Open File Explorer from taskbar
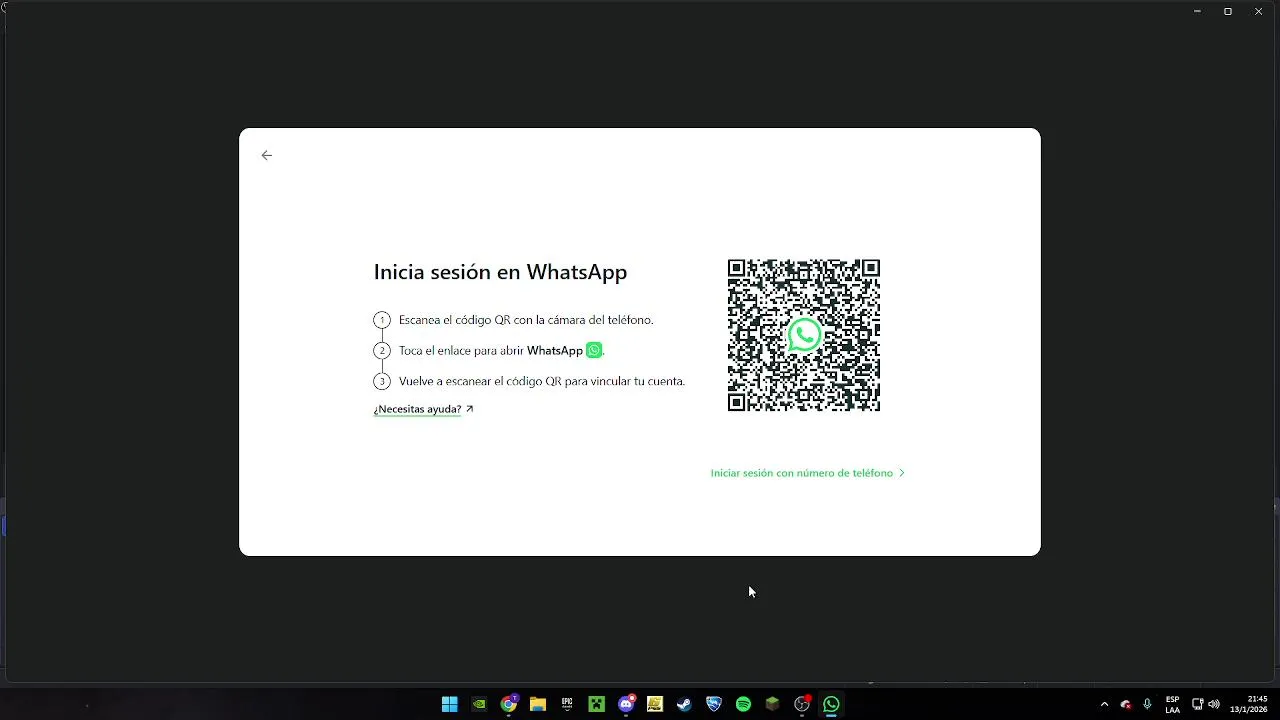Image resolution: width=1280 pixels, height=720 pixels. [x=538, y=704]
